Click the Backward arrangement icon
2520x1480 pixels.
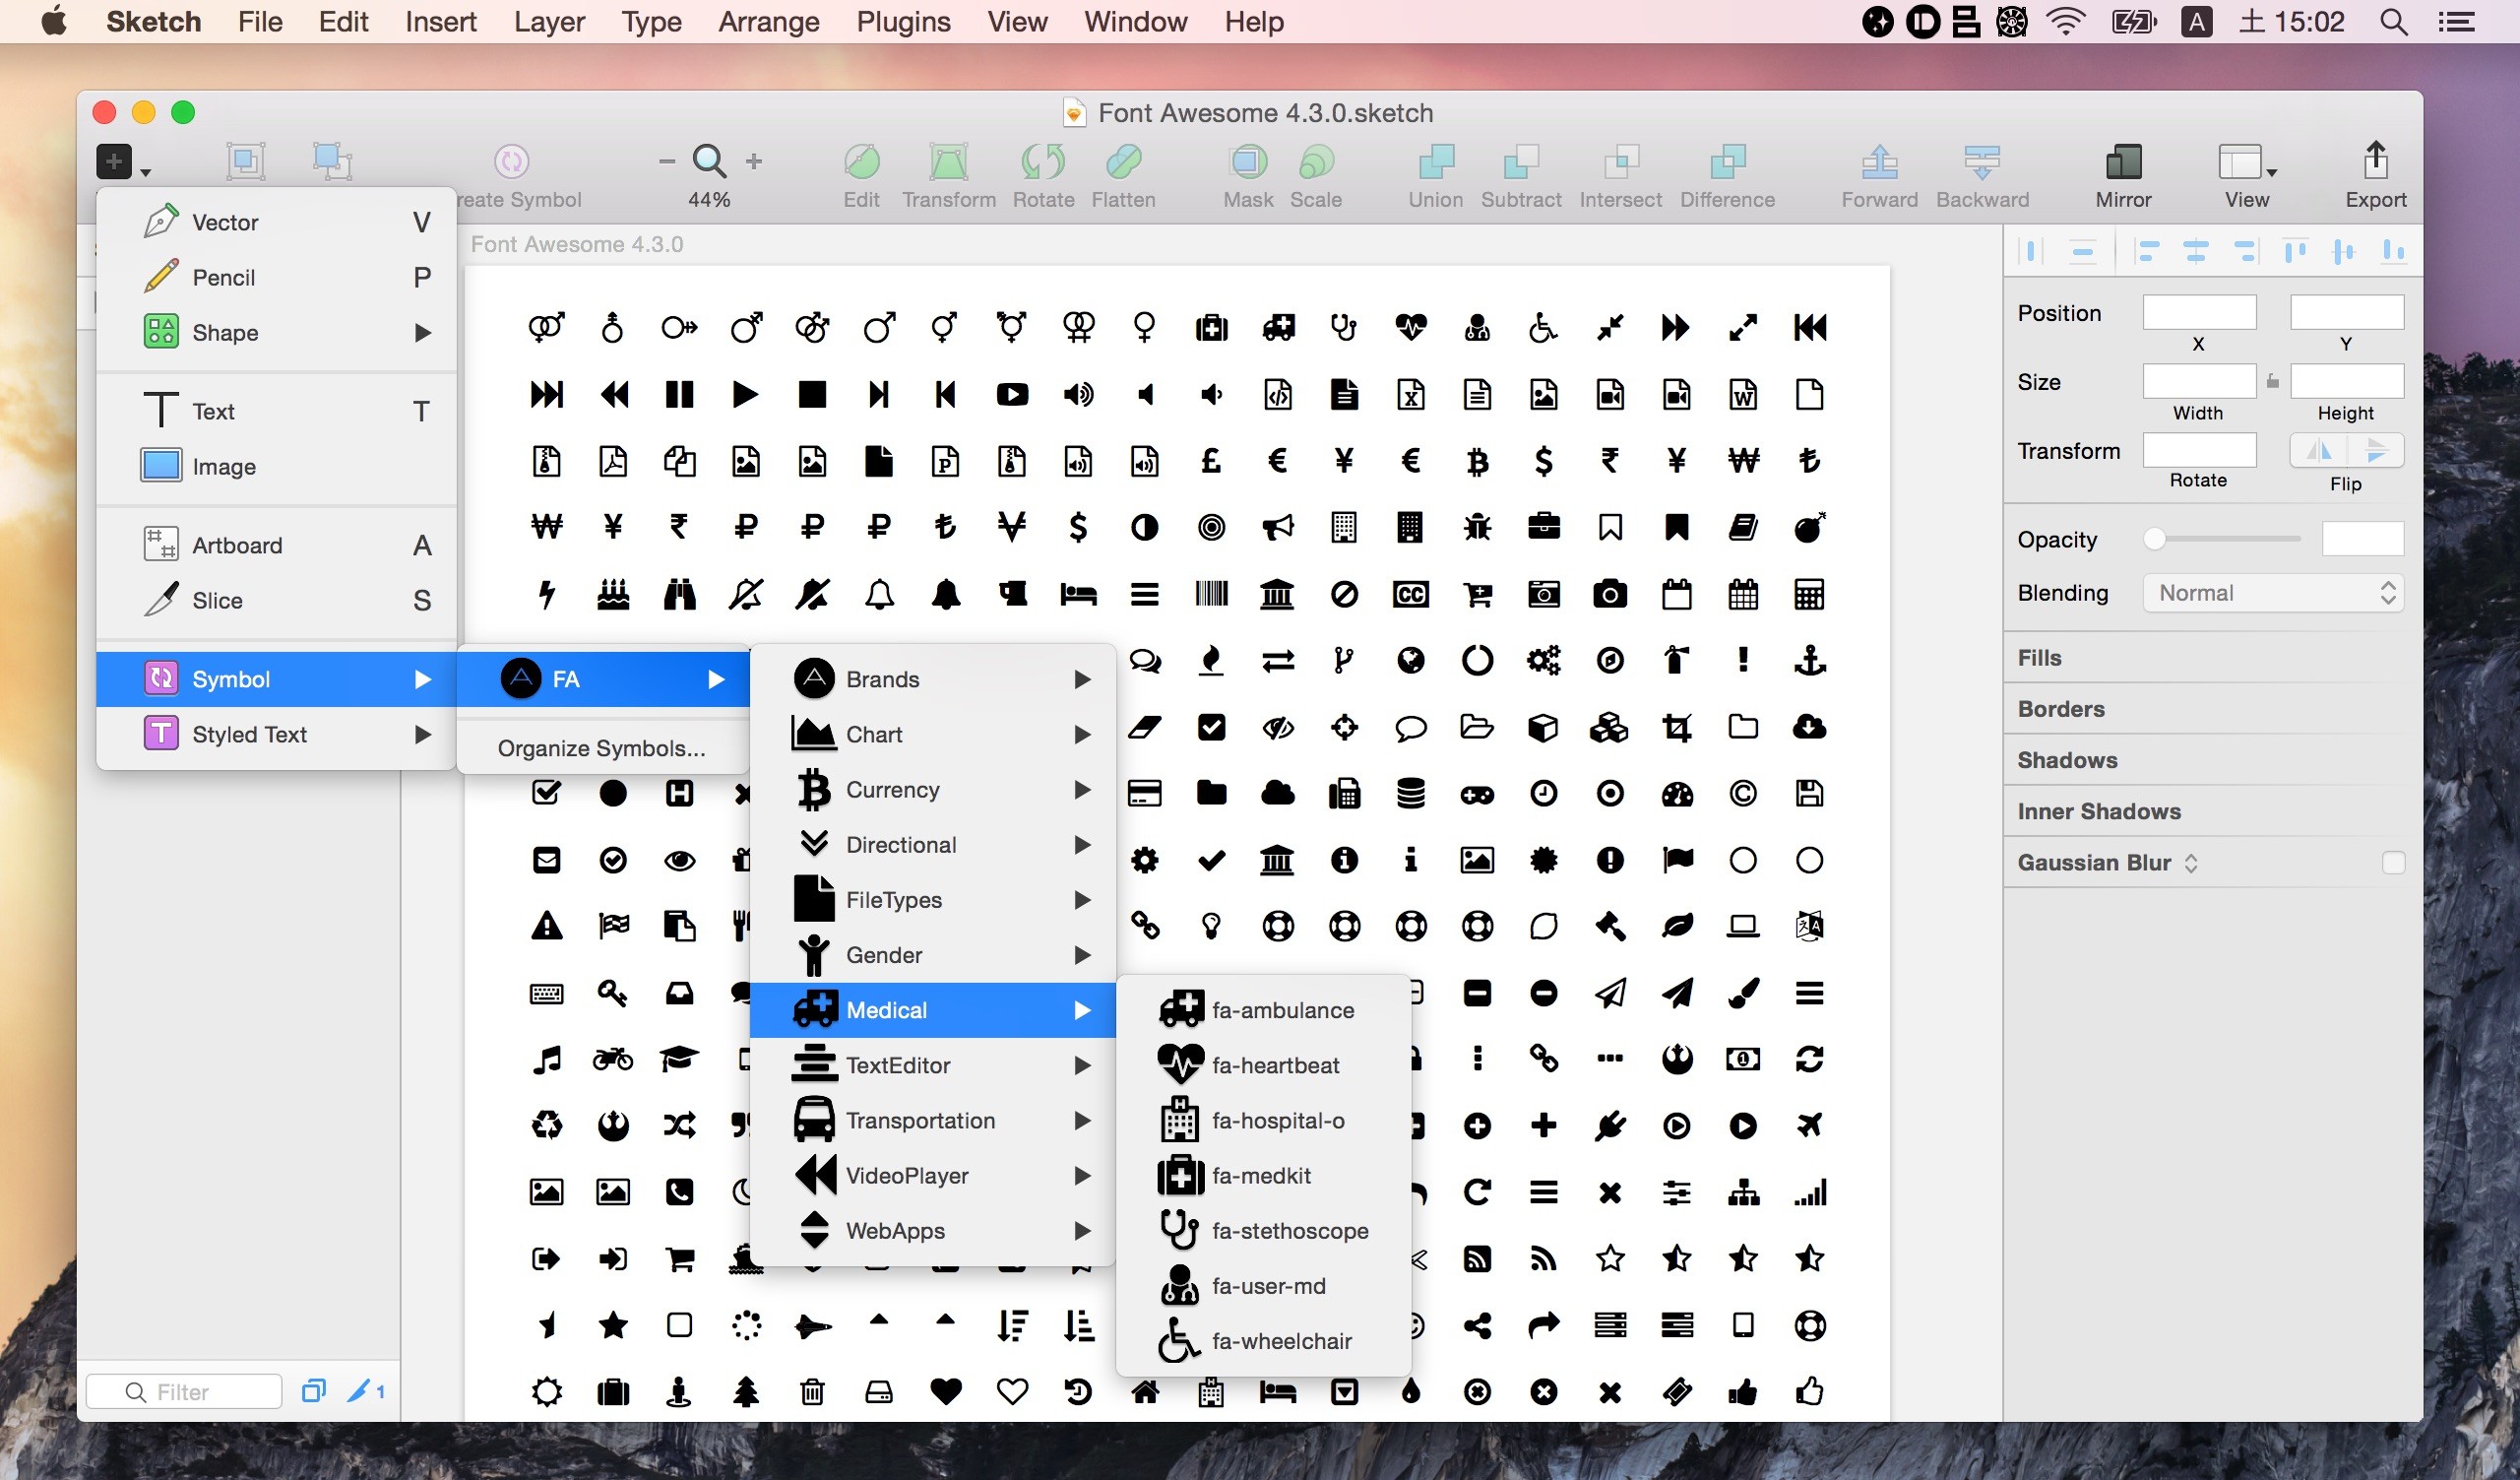[x=1982, y=161]
